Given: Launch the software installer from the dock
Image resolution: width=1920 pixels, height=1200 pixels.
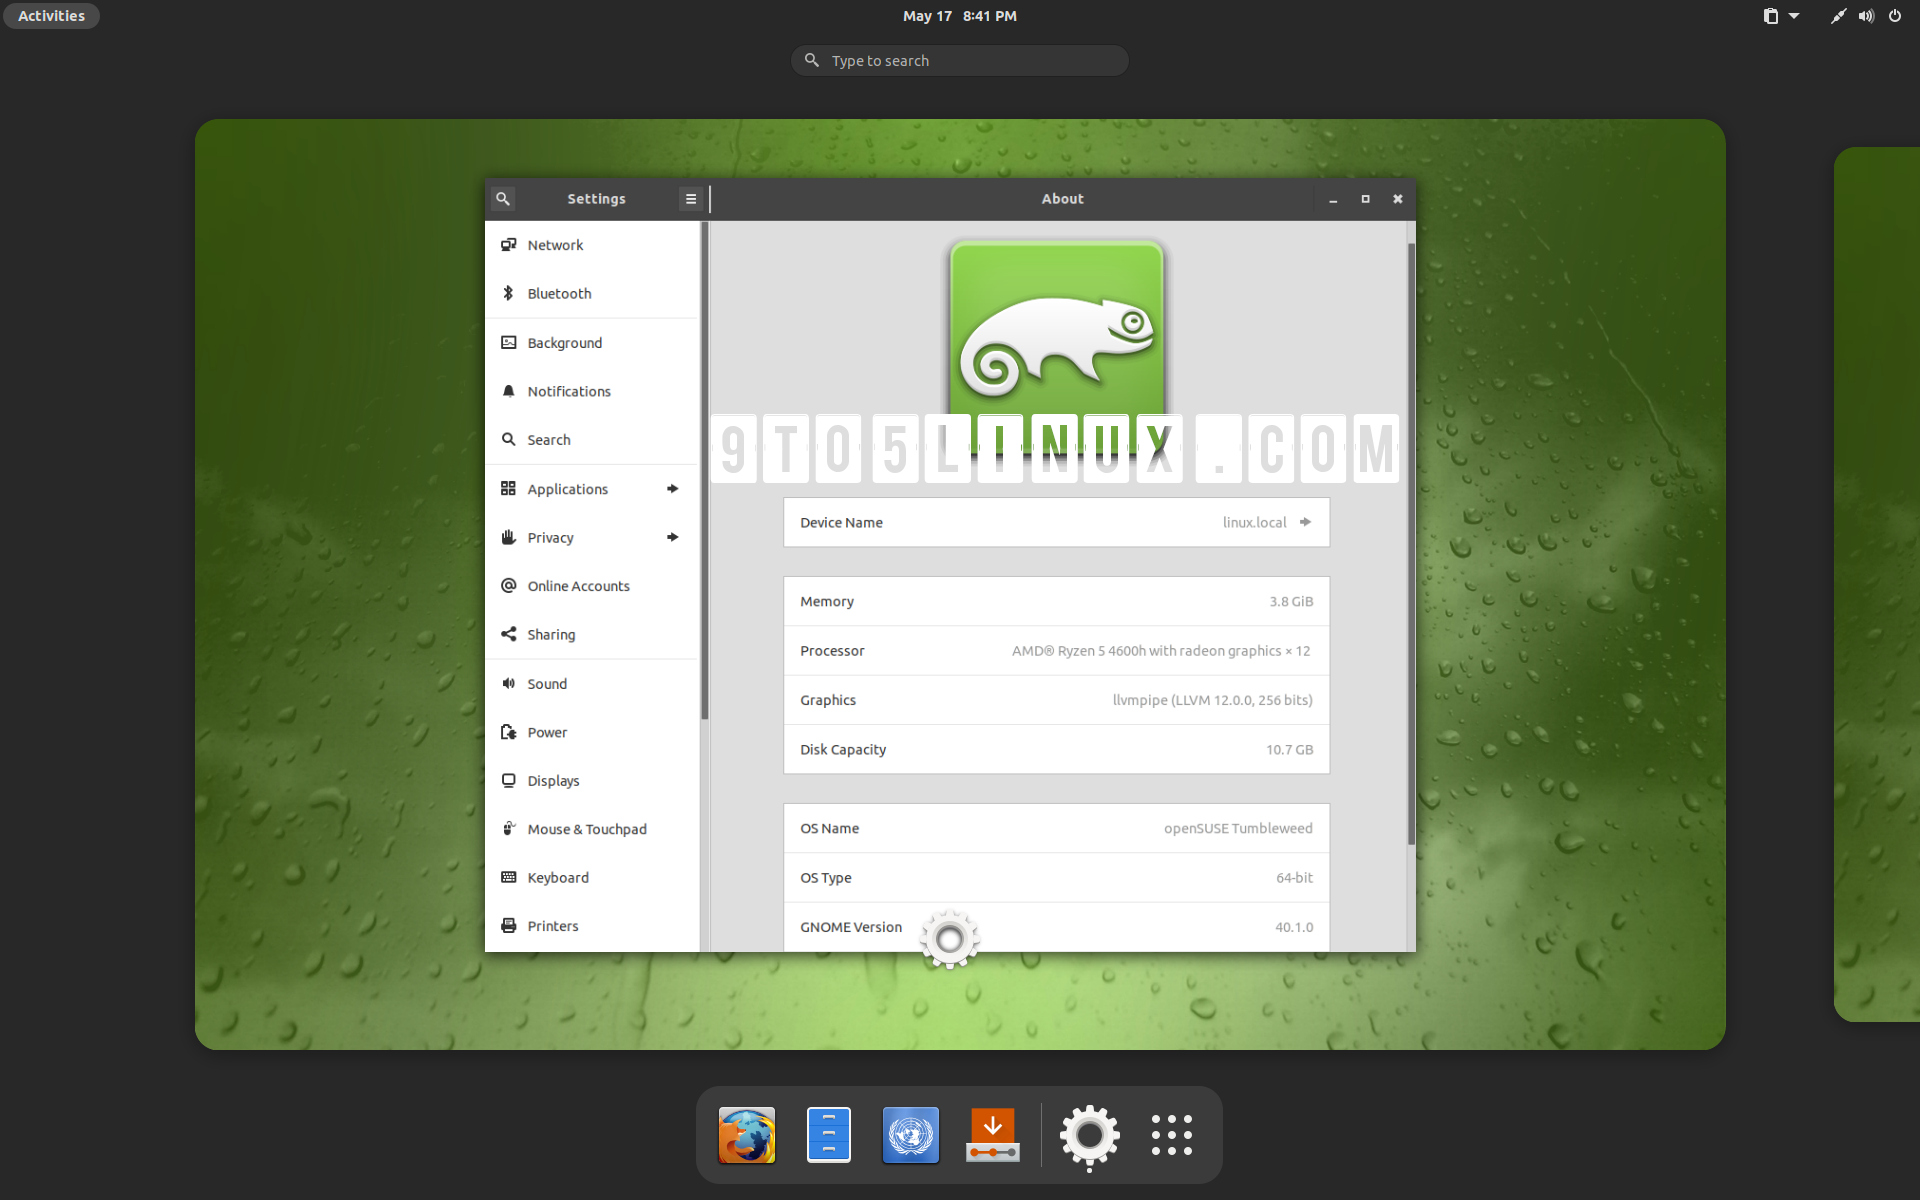Looking at the screenshot, I should (x=992, y=1135).
